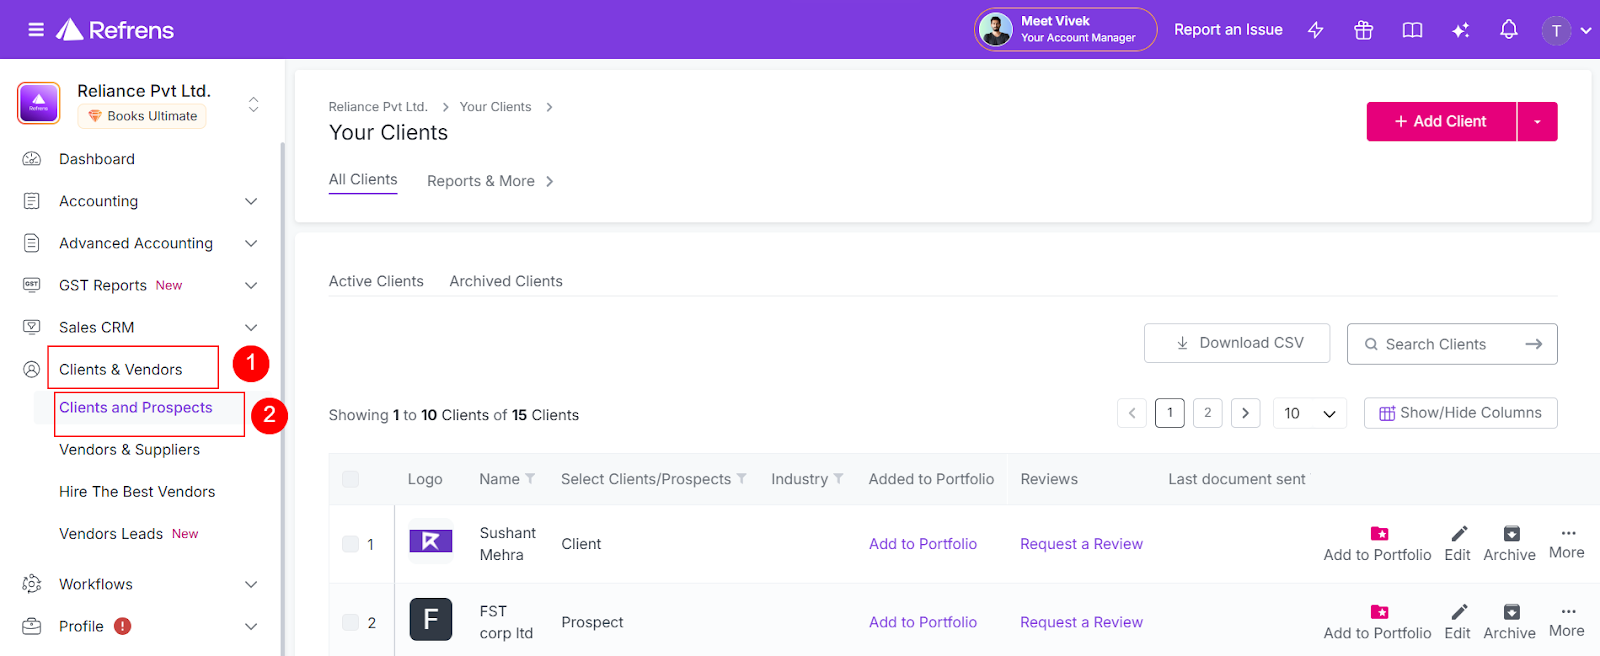
Task: Expand the Sales CRM chevron
Action: tap(251, 327)
